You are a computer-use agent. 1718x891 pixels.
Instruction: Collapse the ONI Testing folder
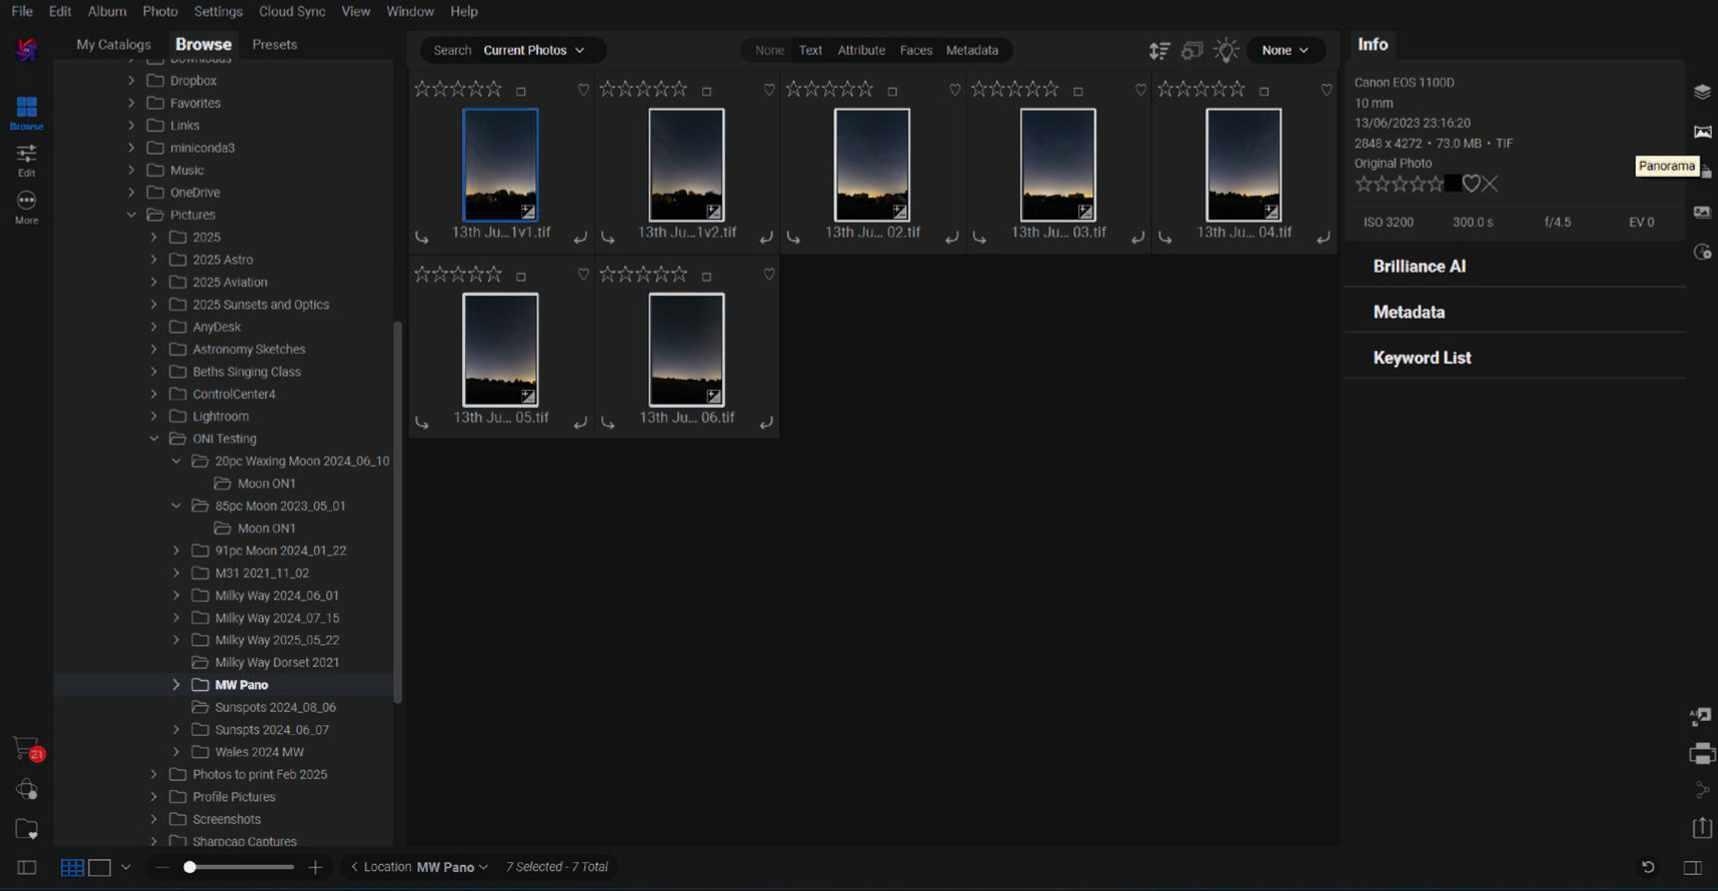(154, 439)
